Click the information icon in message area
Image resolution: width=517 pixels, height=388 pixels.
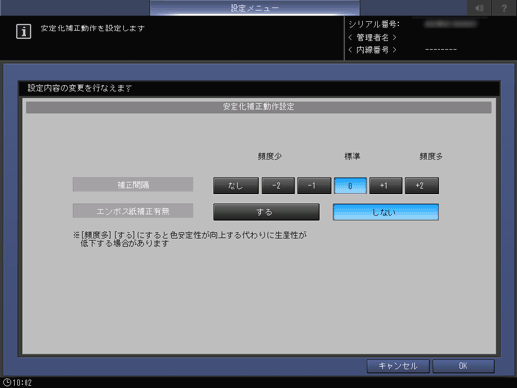tap(23, 32)
